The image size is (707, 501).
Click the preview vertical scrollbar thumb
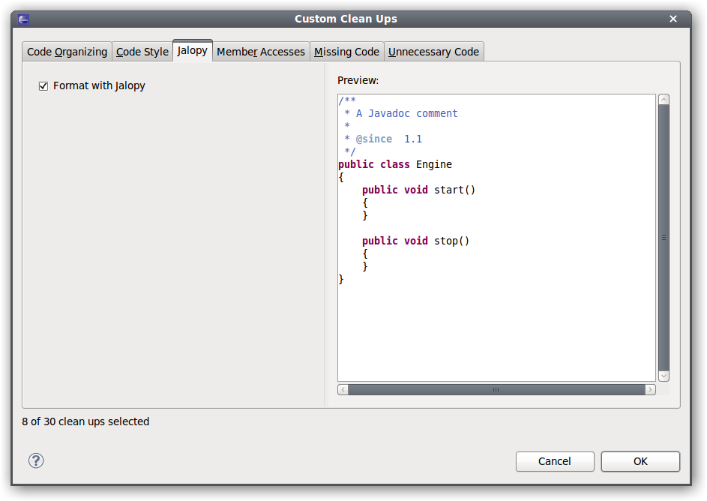tap(663, 238)
